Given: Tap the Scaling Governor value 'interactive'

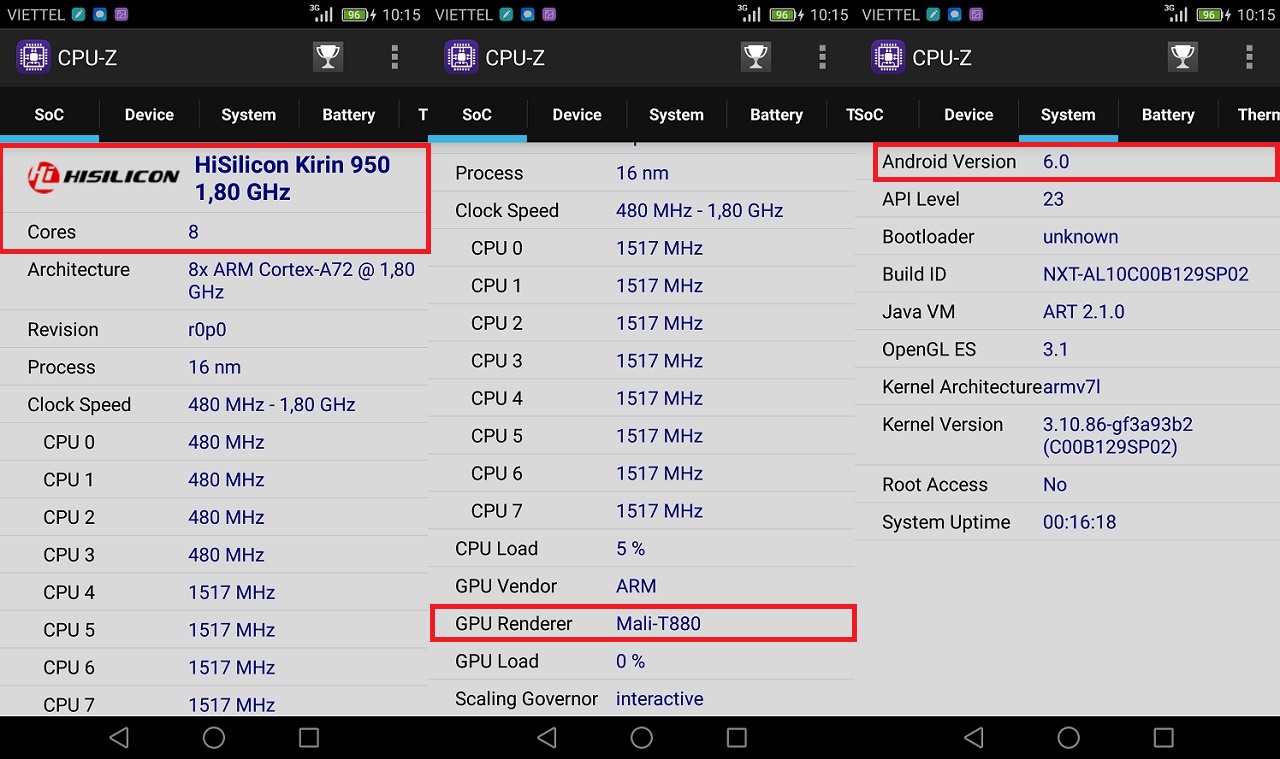Looking at the screenshot, I should 659,699.
